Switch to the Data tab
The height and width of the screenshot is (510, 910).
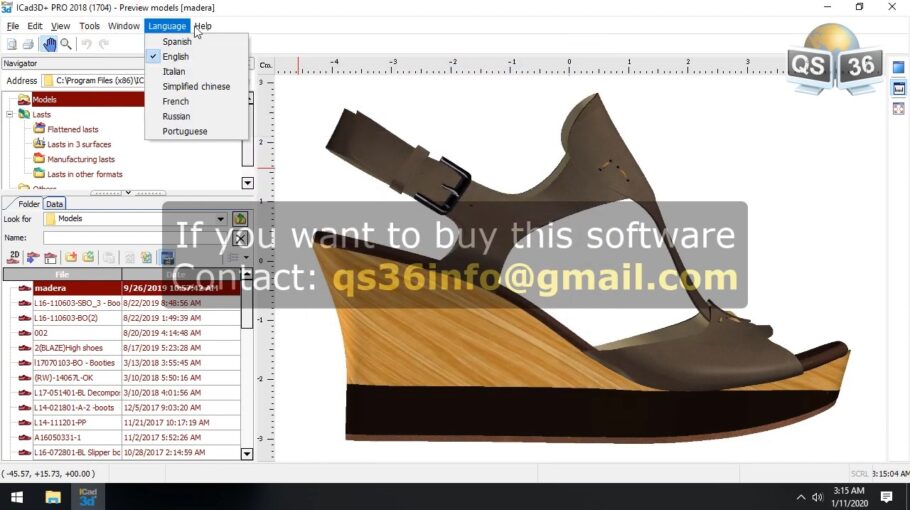tap(55, 204)
